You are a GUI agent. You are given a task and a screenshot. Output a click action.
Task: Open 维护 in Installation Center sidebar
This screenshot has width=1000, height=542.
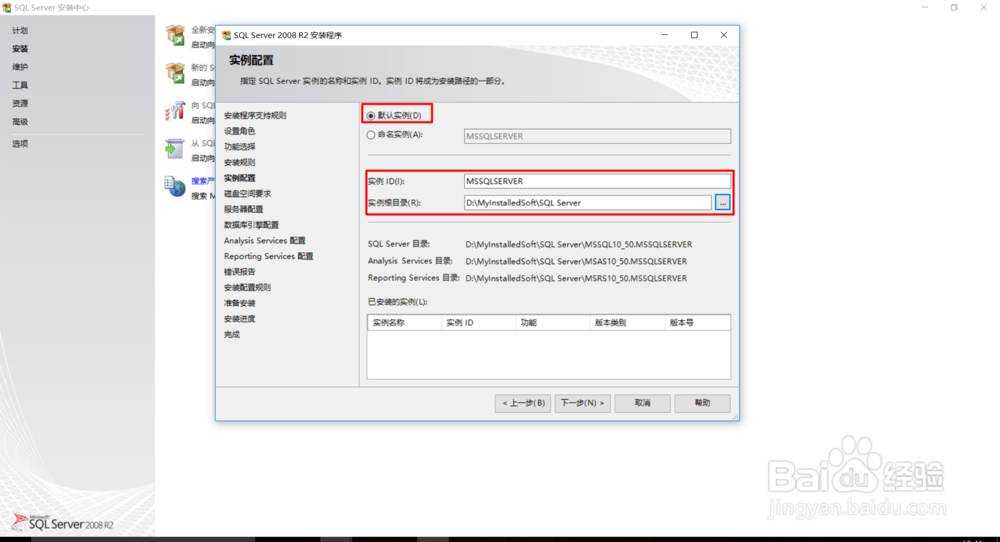(20, 67)
